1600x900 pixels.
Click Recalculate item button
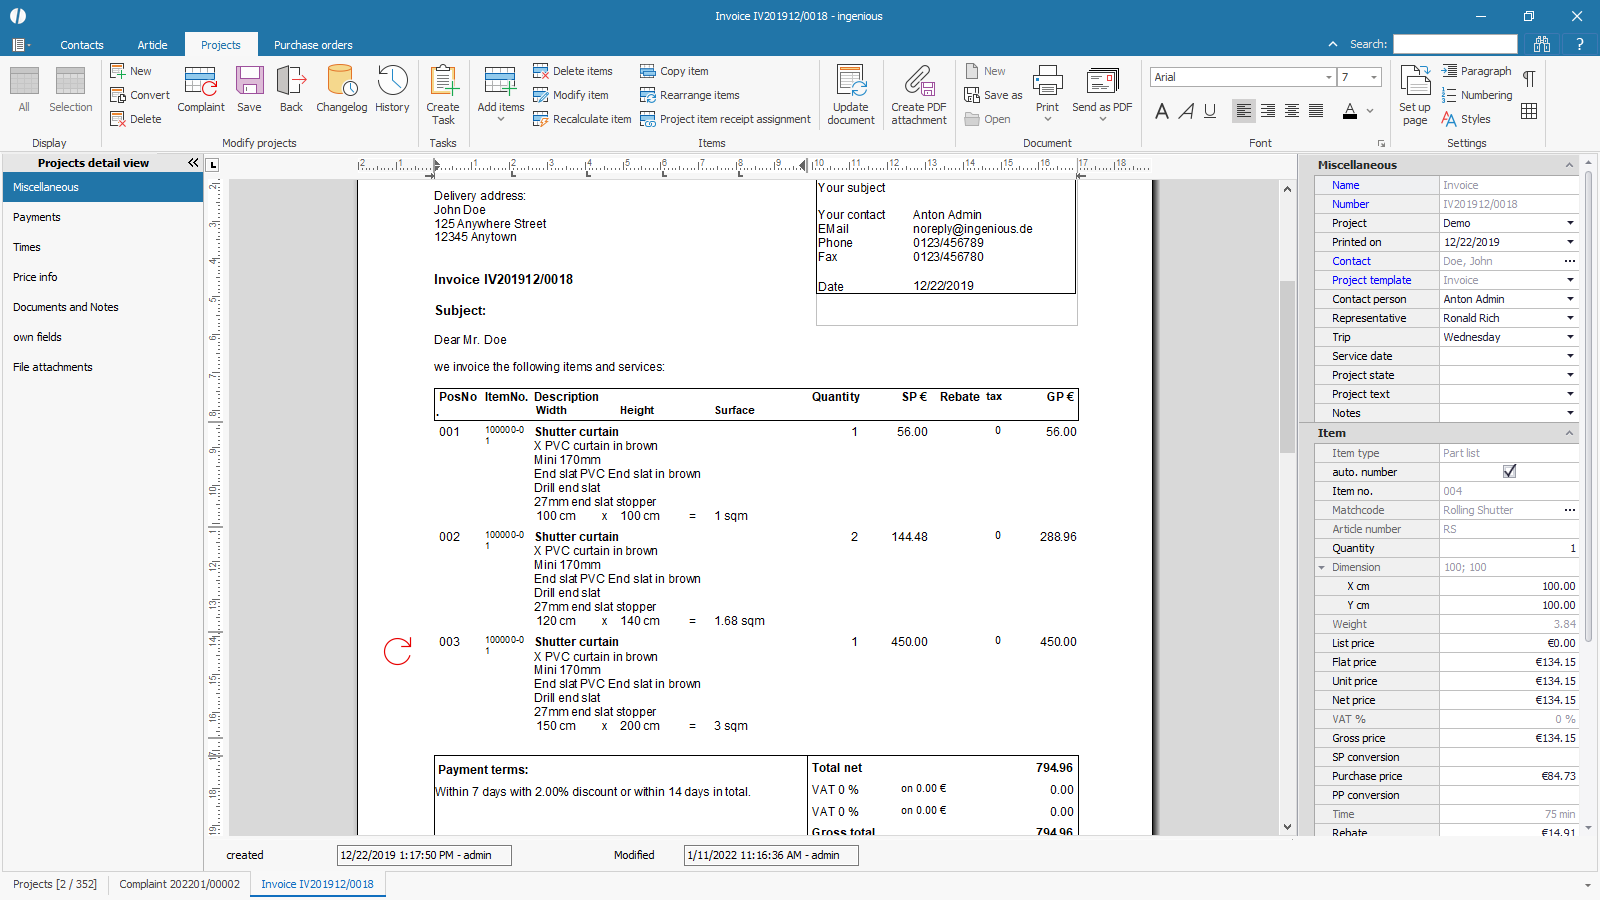582,119
